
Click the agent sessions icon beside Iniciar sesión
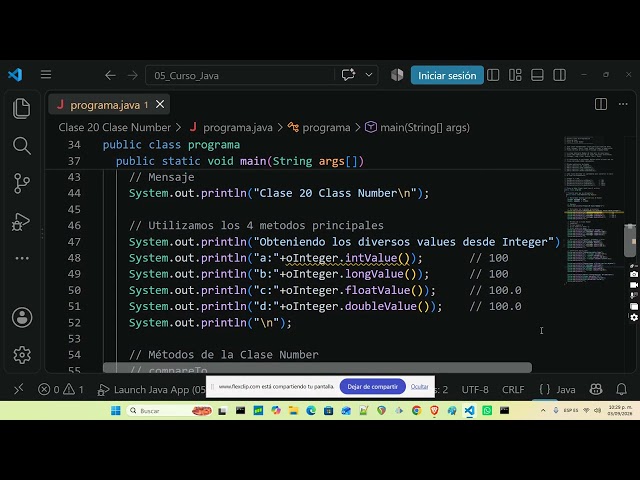tap(397, 75)
